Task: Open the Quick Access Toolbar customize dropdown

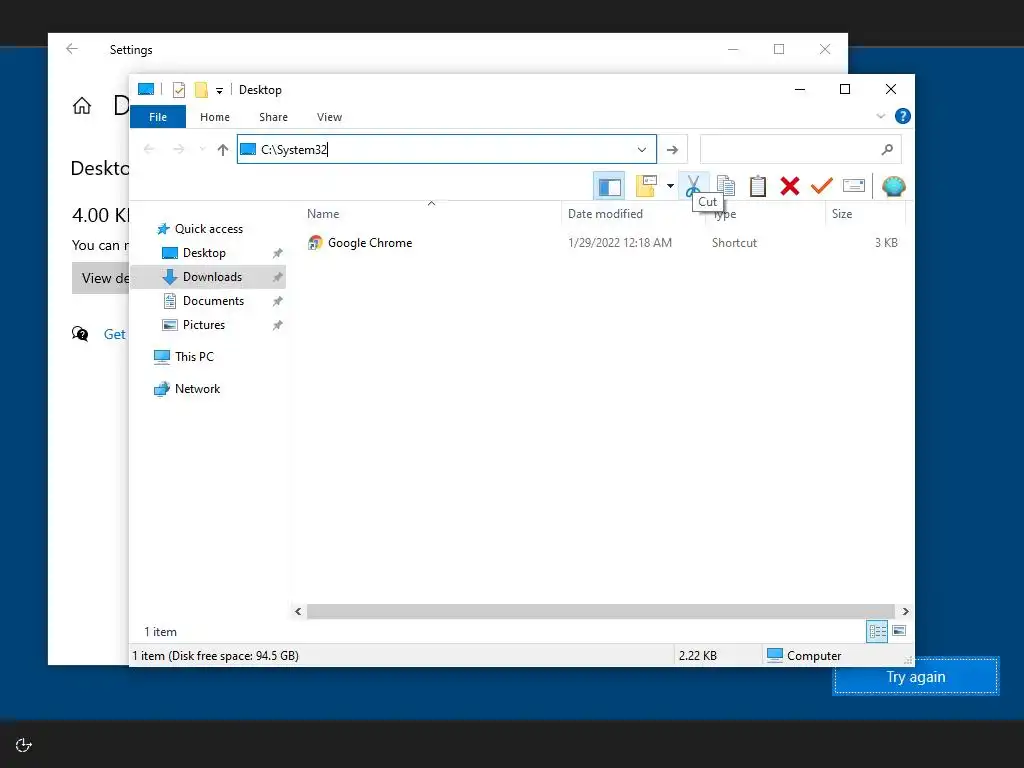Action: pyautogui.click(x=219, y=91)
